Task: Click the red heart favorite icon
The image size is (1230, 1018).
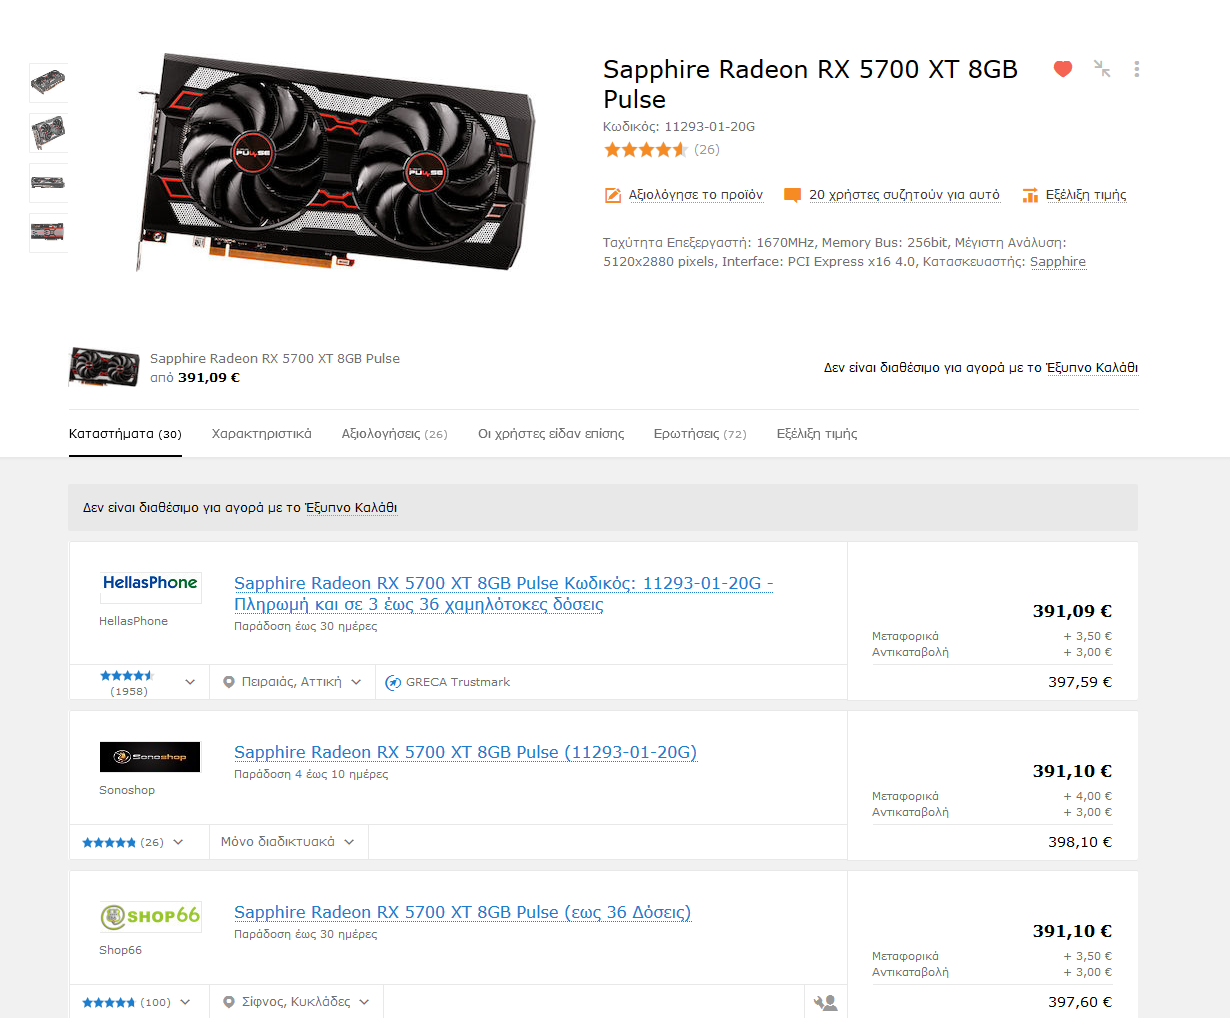Action: (1063, 69)
